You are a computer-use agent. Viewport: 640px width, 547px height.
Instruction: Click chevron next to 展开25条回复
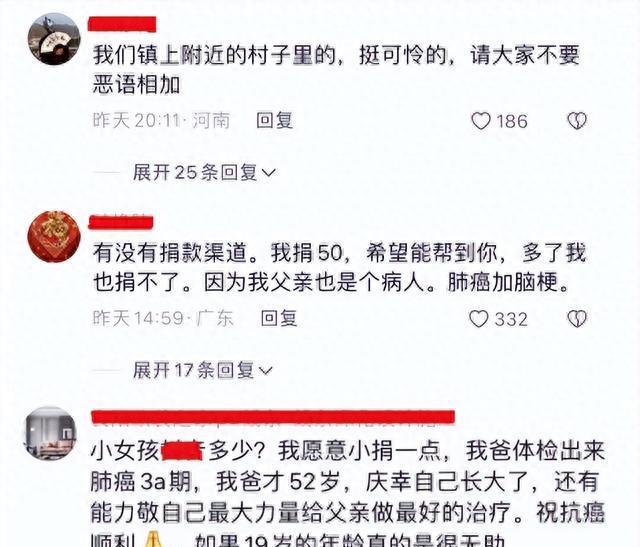(269, 173)
